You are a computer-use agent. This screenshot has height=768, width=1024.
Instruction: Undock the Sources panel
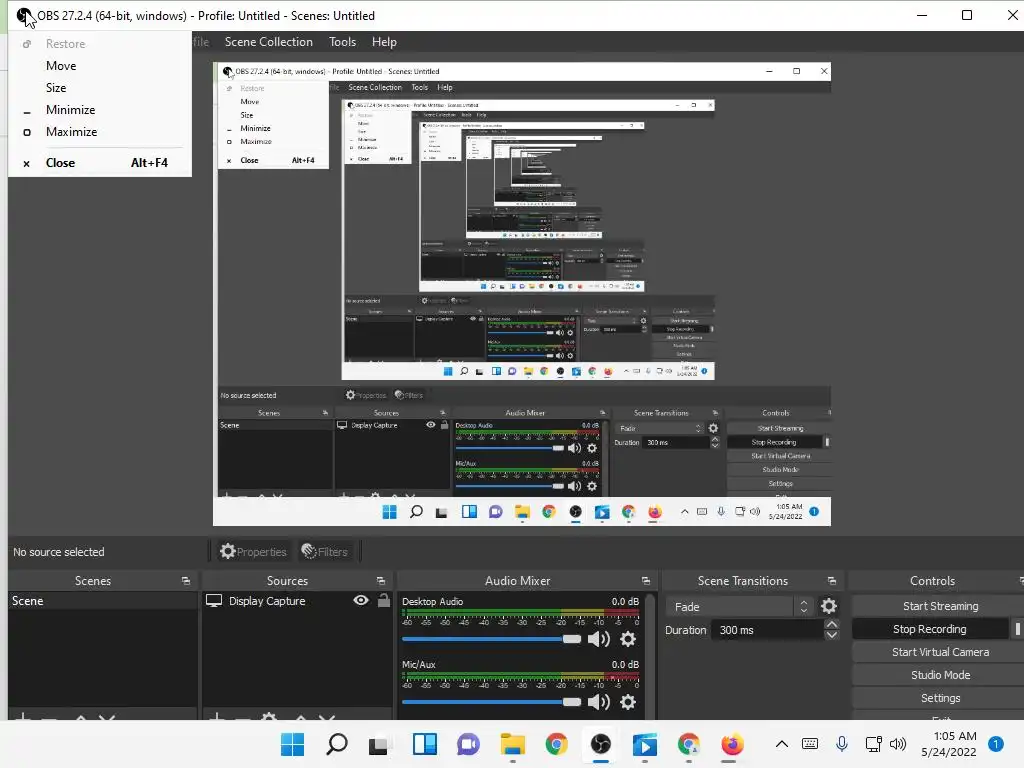click(381, 581)
